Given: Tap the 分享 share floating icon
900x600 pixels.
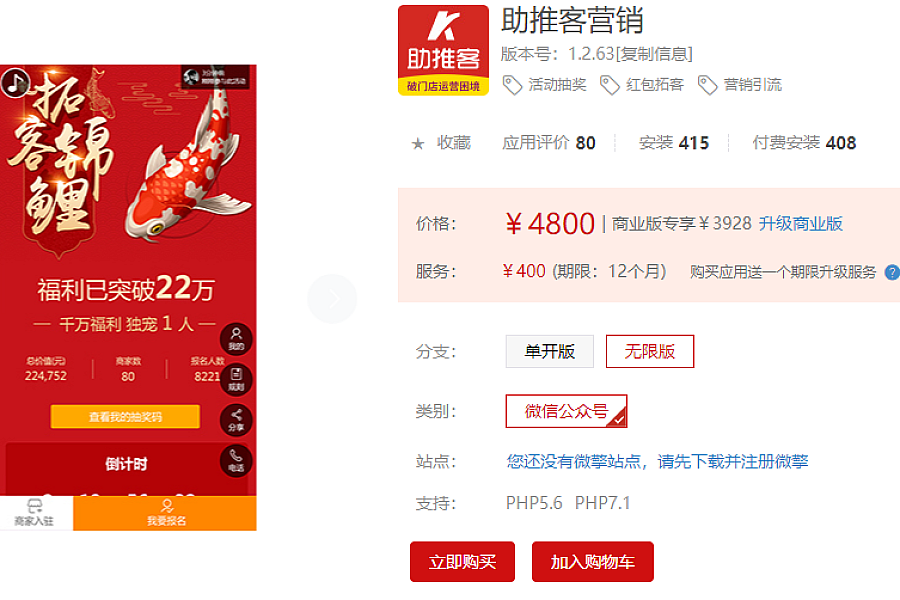Looking at the screenshot, I should tap(236, 420).
